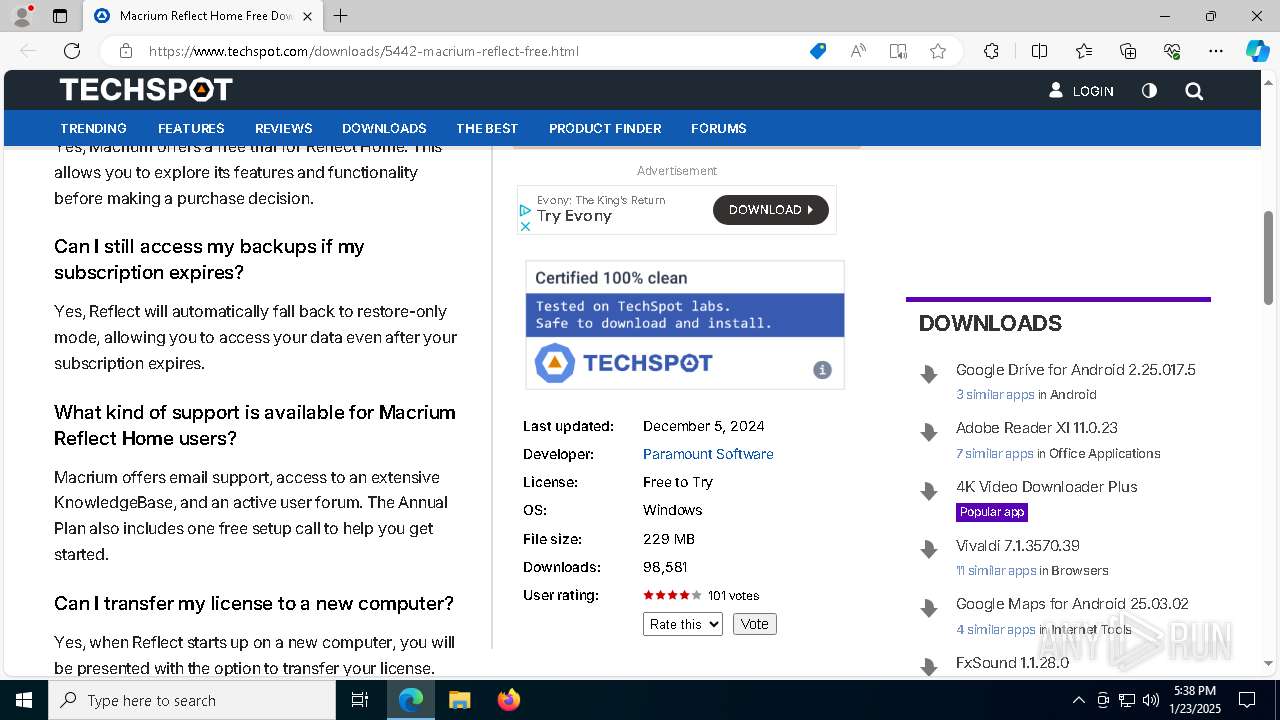Go to the DOWNLOADS section
1280x720 pixels.
tap(384, 128)
